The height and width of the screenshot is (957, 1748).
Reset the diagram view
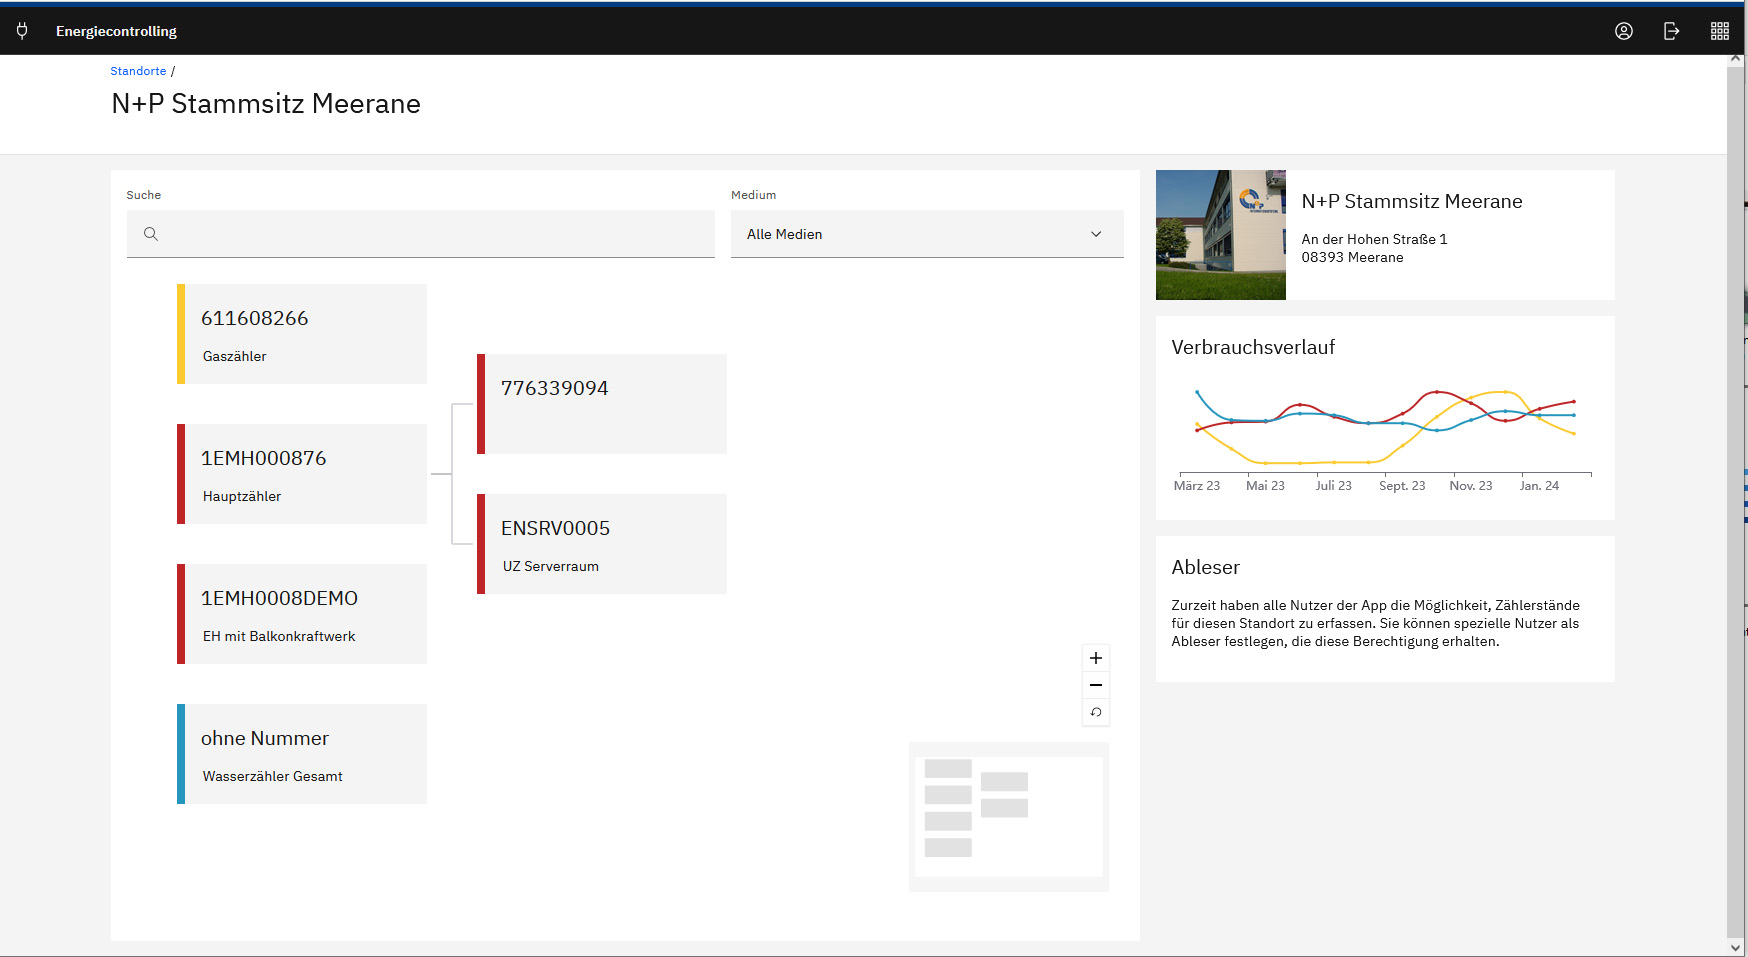pyautogui.click(x=1096, y=712)
